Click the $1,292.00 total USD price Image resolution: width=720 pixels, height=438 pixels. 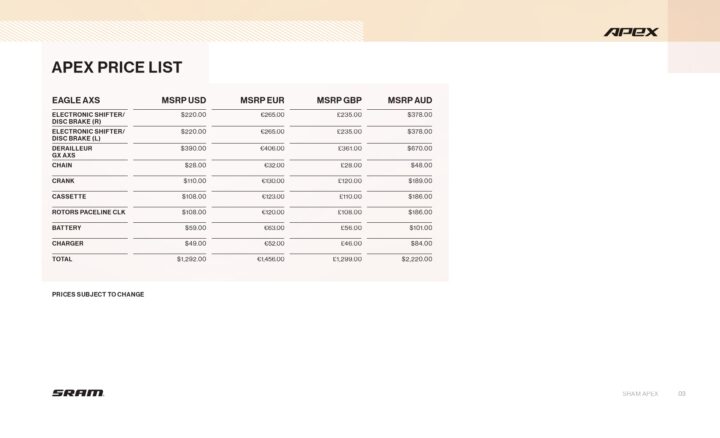(191, 259)
